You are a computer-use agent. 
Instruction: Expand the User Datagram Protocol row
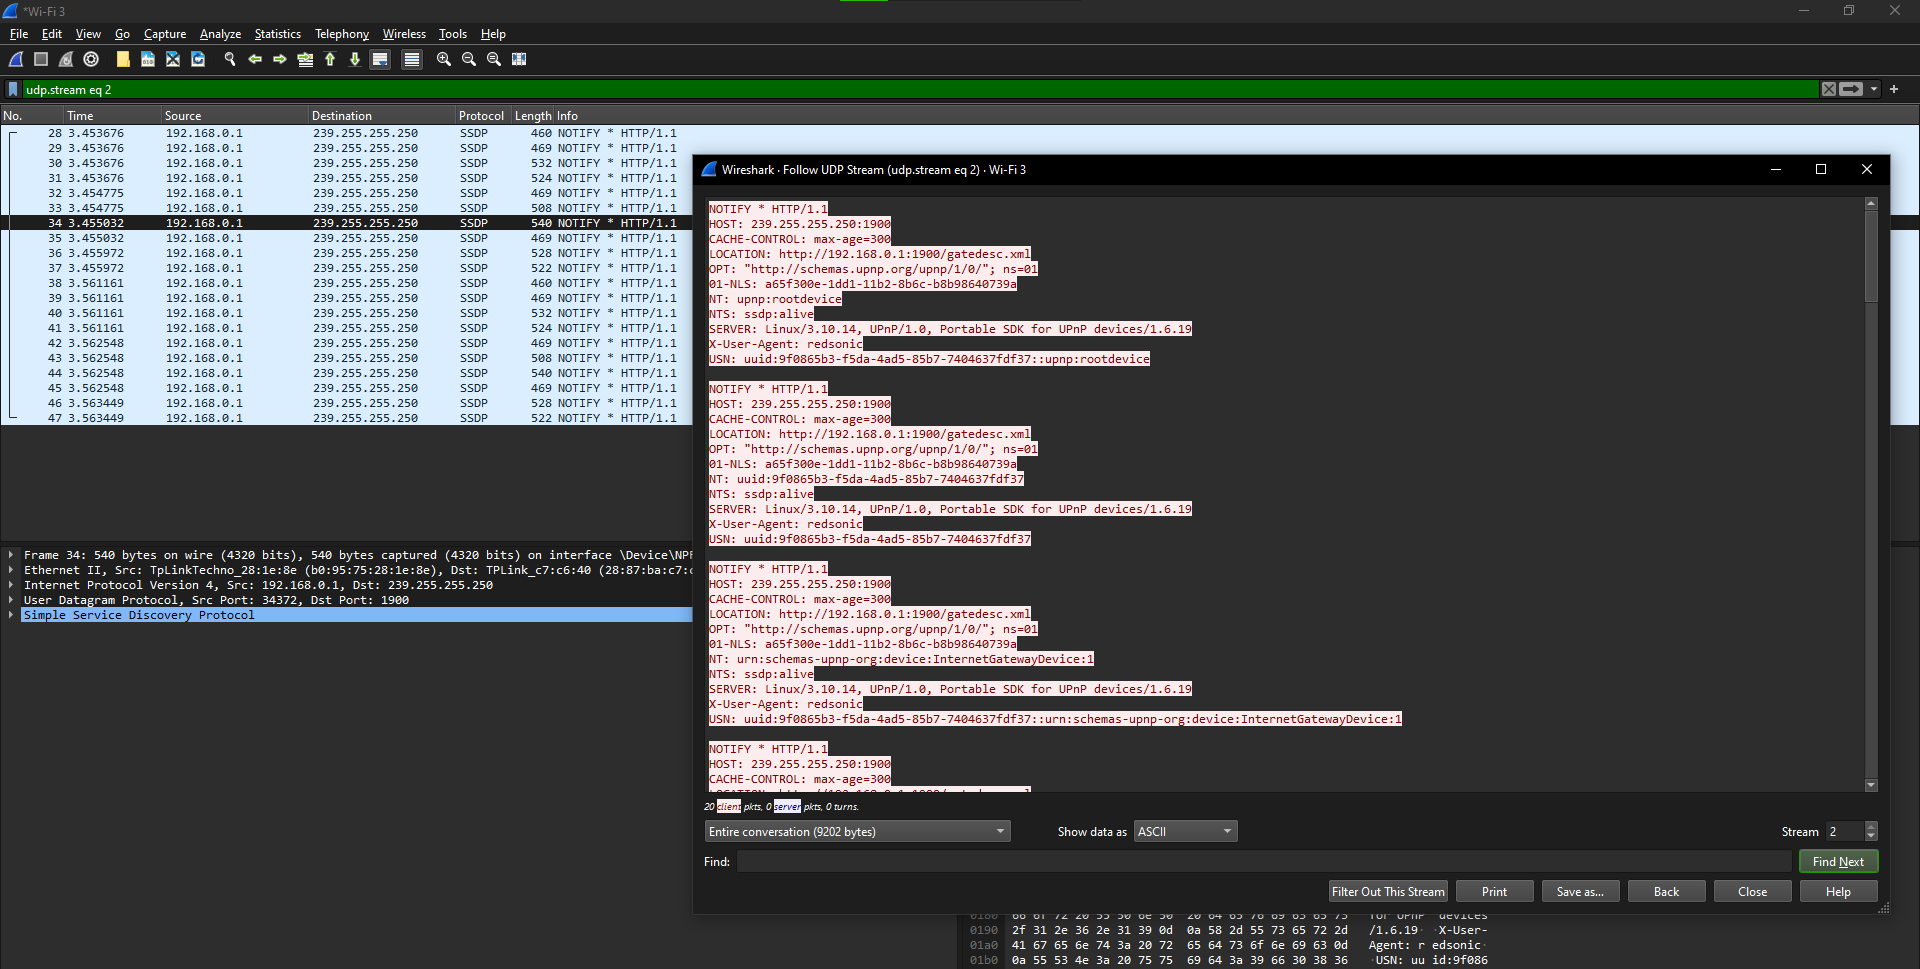tap(11, 600)
